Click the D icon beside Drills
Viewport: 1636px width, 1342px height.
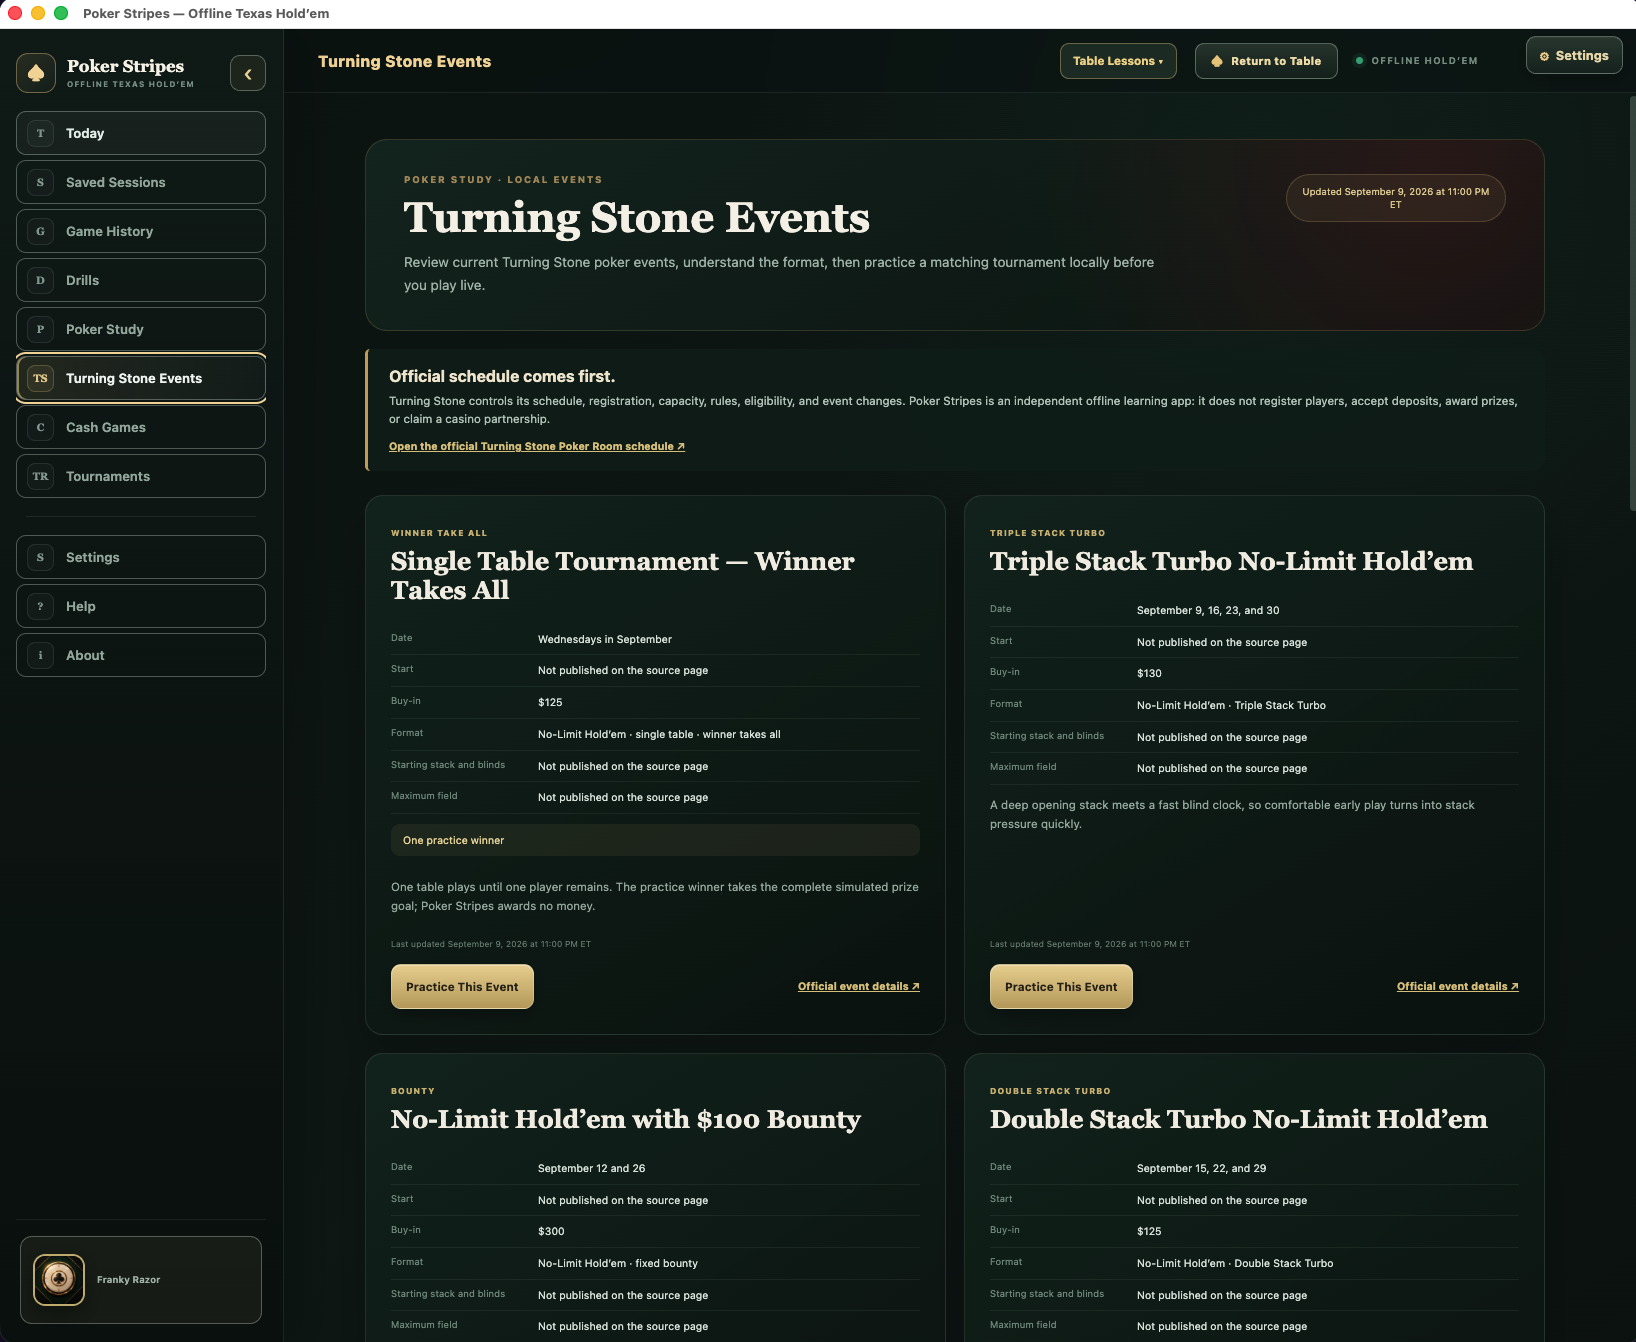40,280
